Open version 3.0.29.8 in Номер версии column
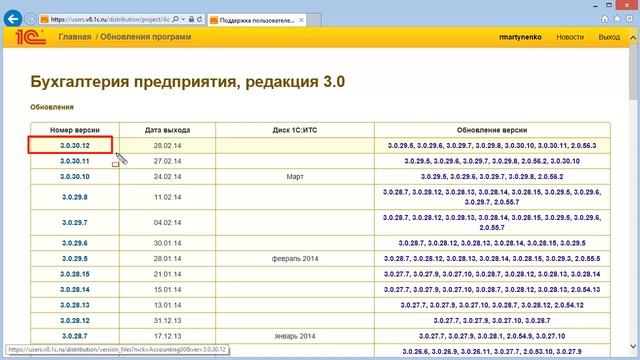The width and height of the screenshot is (640, 360). 75,197
